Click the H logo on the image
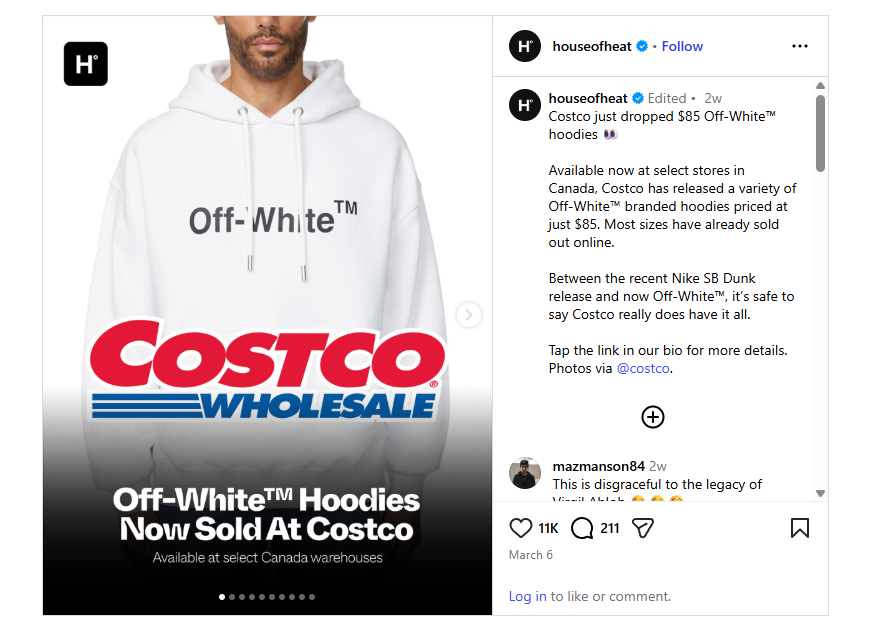Image resolution: width=870 pixels, height=637 pixels. pos(85,64)
